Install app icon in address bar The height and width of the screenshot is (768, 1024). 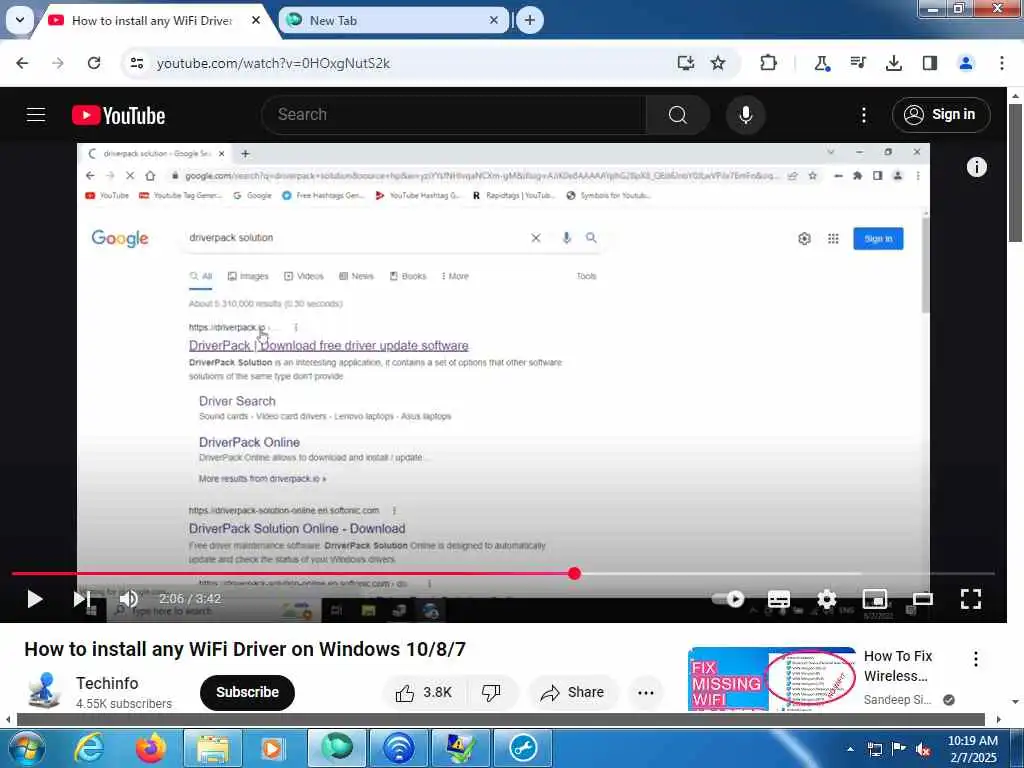pos(685,63)
